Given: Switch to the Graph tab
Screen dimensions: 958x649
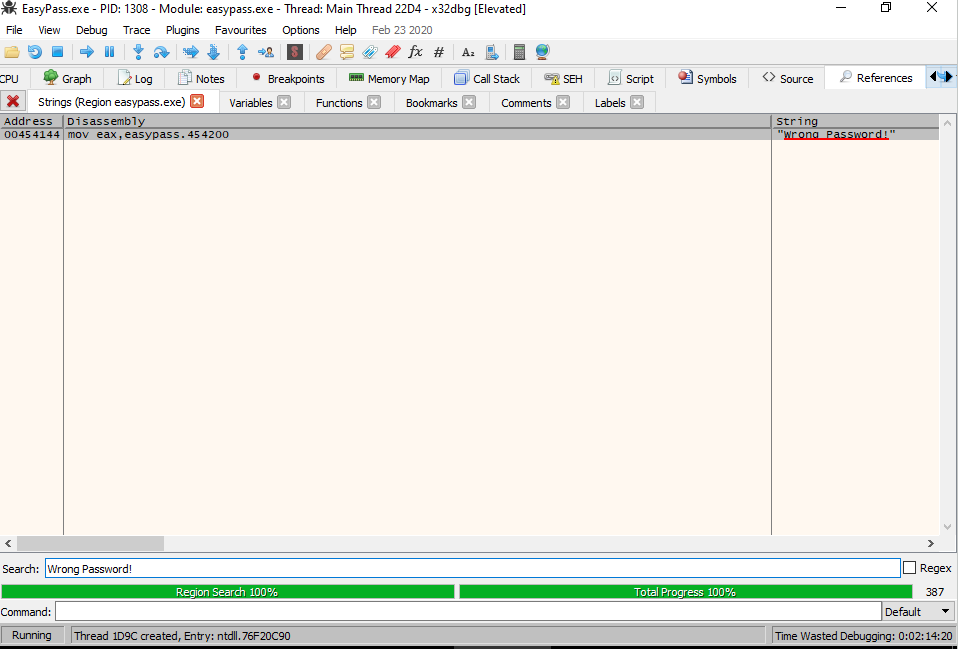Looking at the screenshot, I should (67, 78).
